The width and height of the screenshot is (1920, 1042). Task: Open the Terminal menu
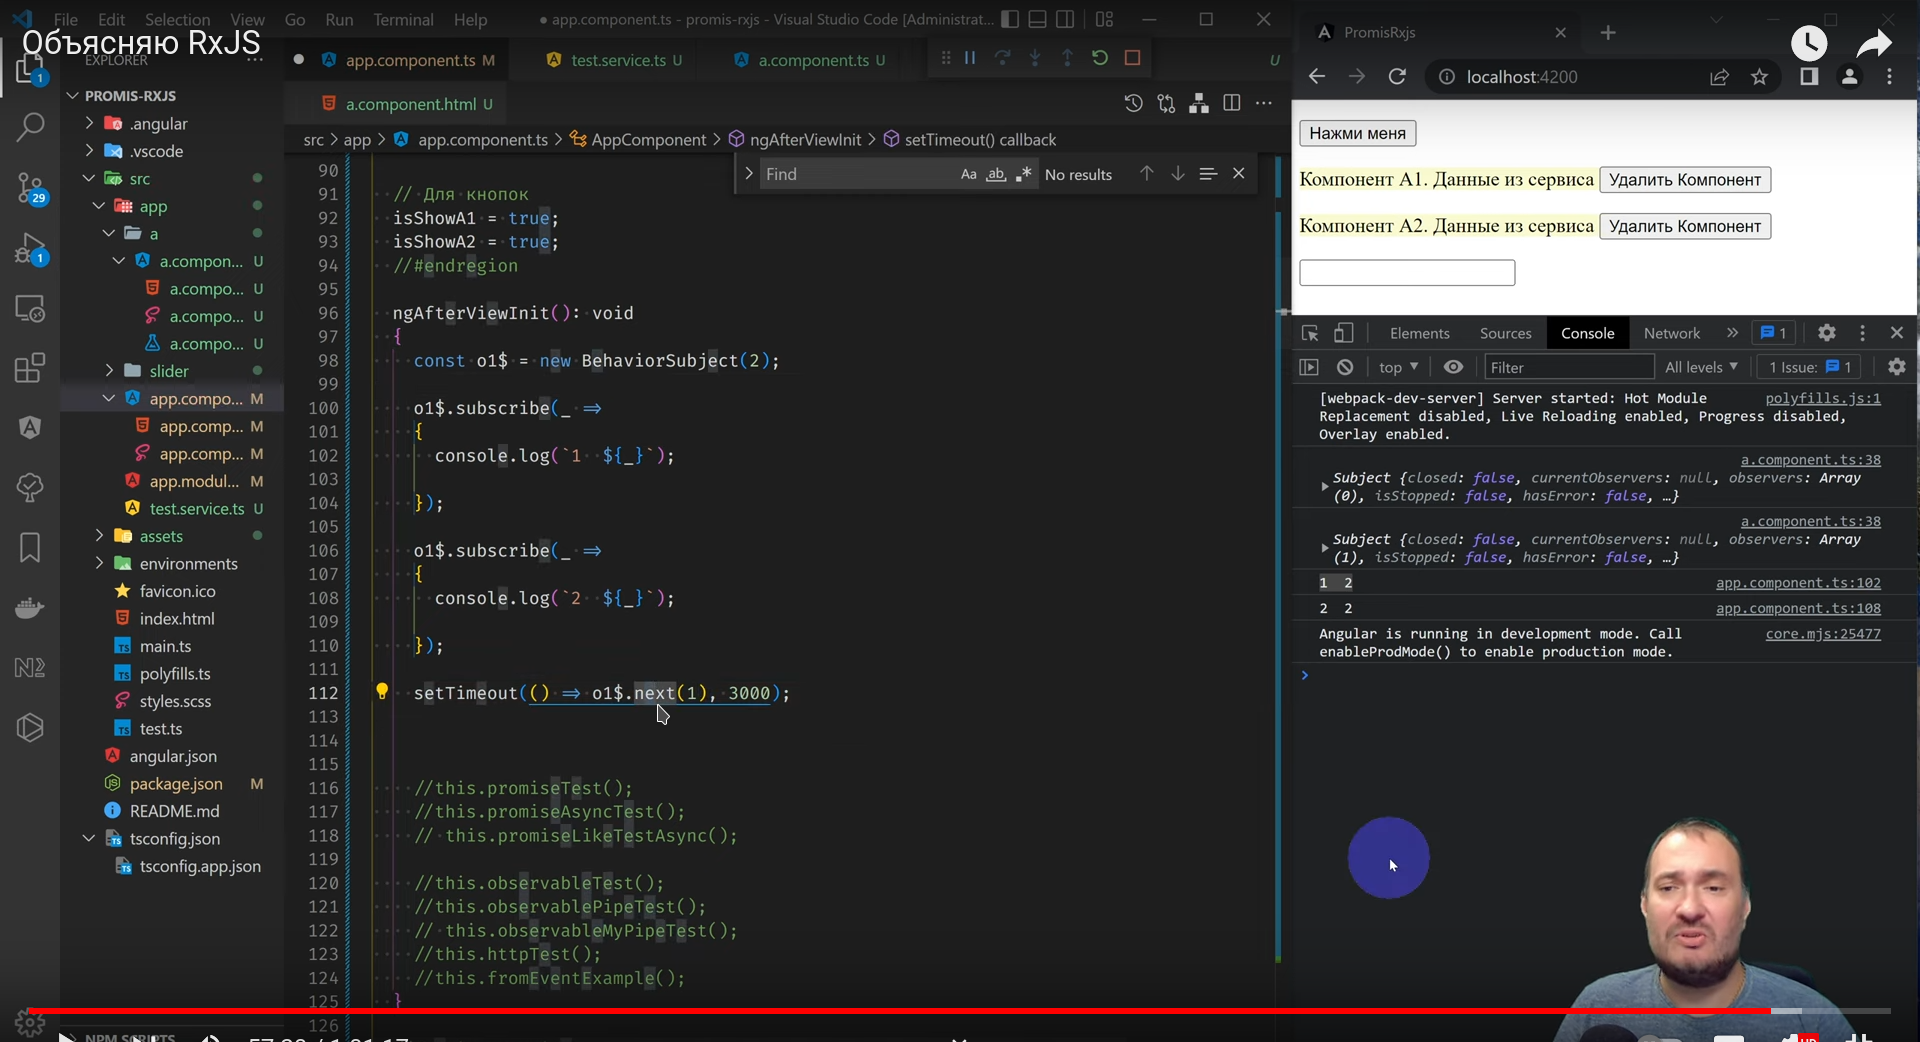(403, 19)
